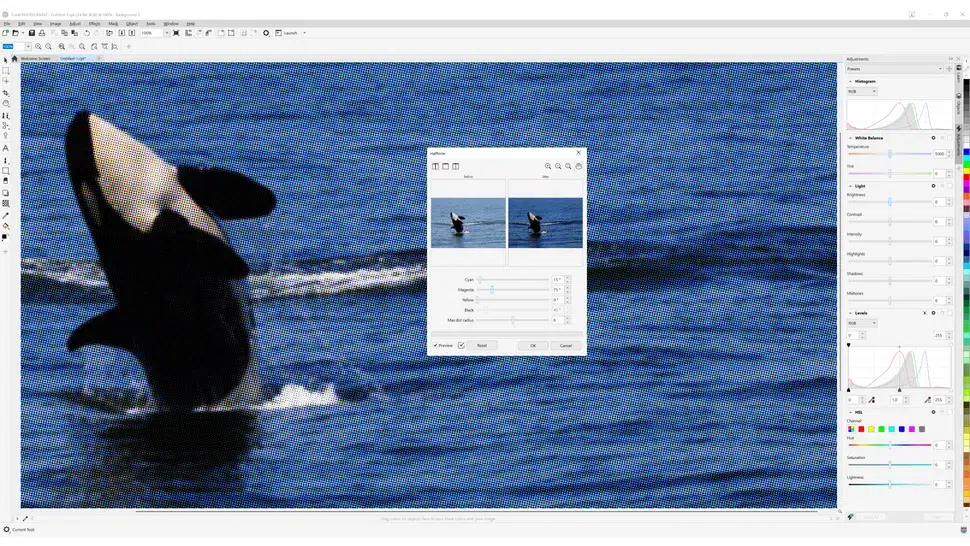Open the Effects menu
This screenshot has height=546, width=970.
point(94,23)
